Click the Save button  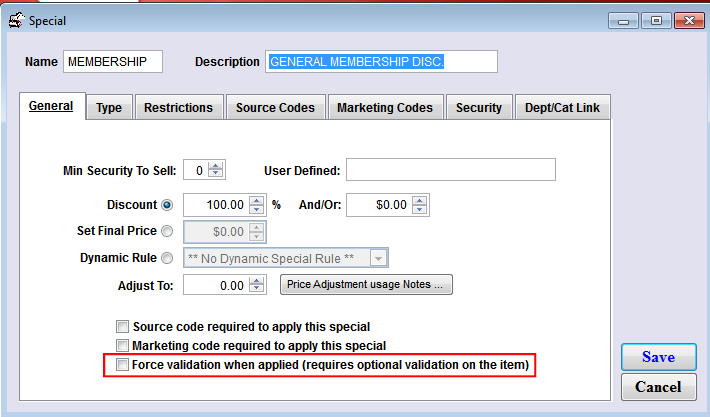click(x=659, y=357)
